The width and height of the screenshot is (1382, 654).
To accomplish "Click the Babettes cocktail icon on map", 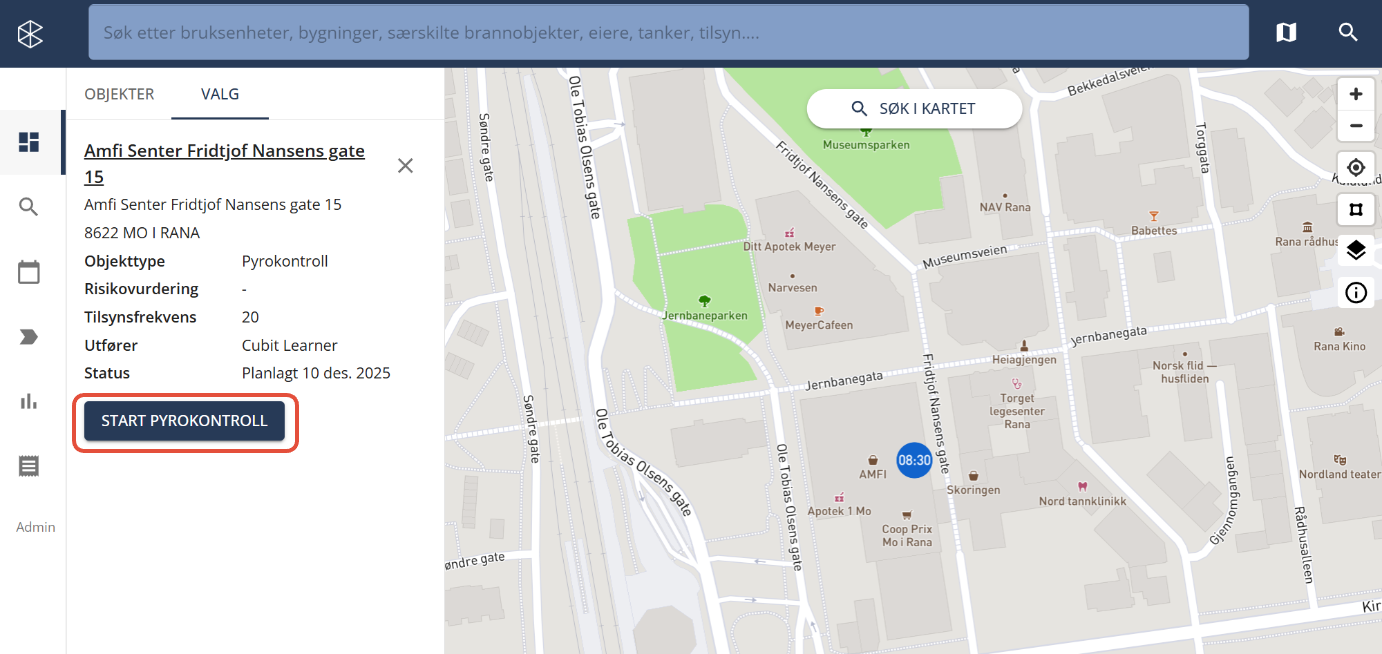I will coord(1153,216).
